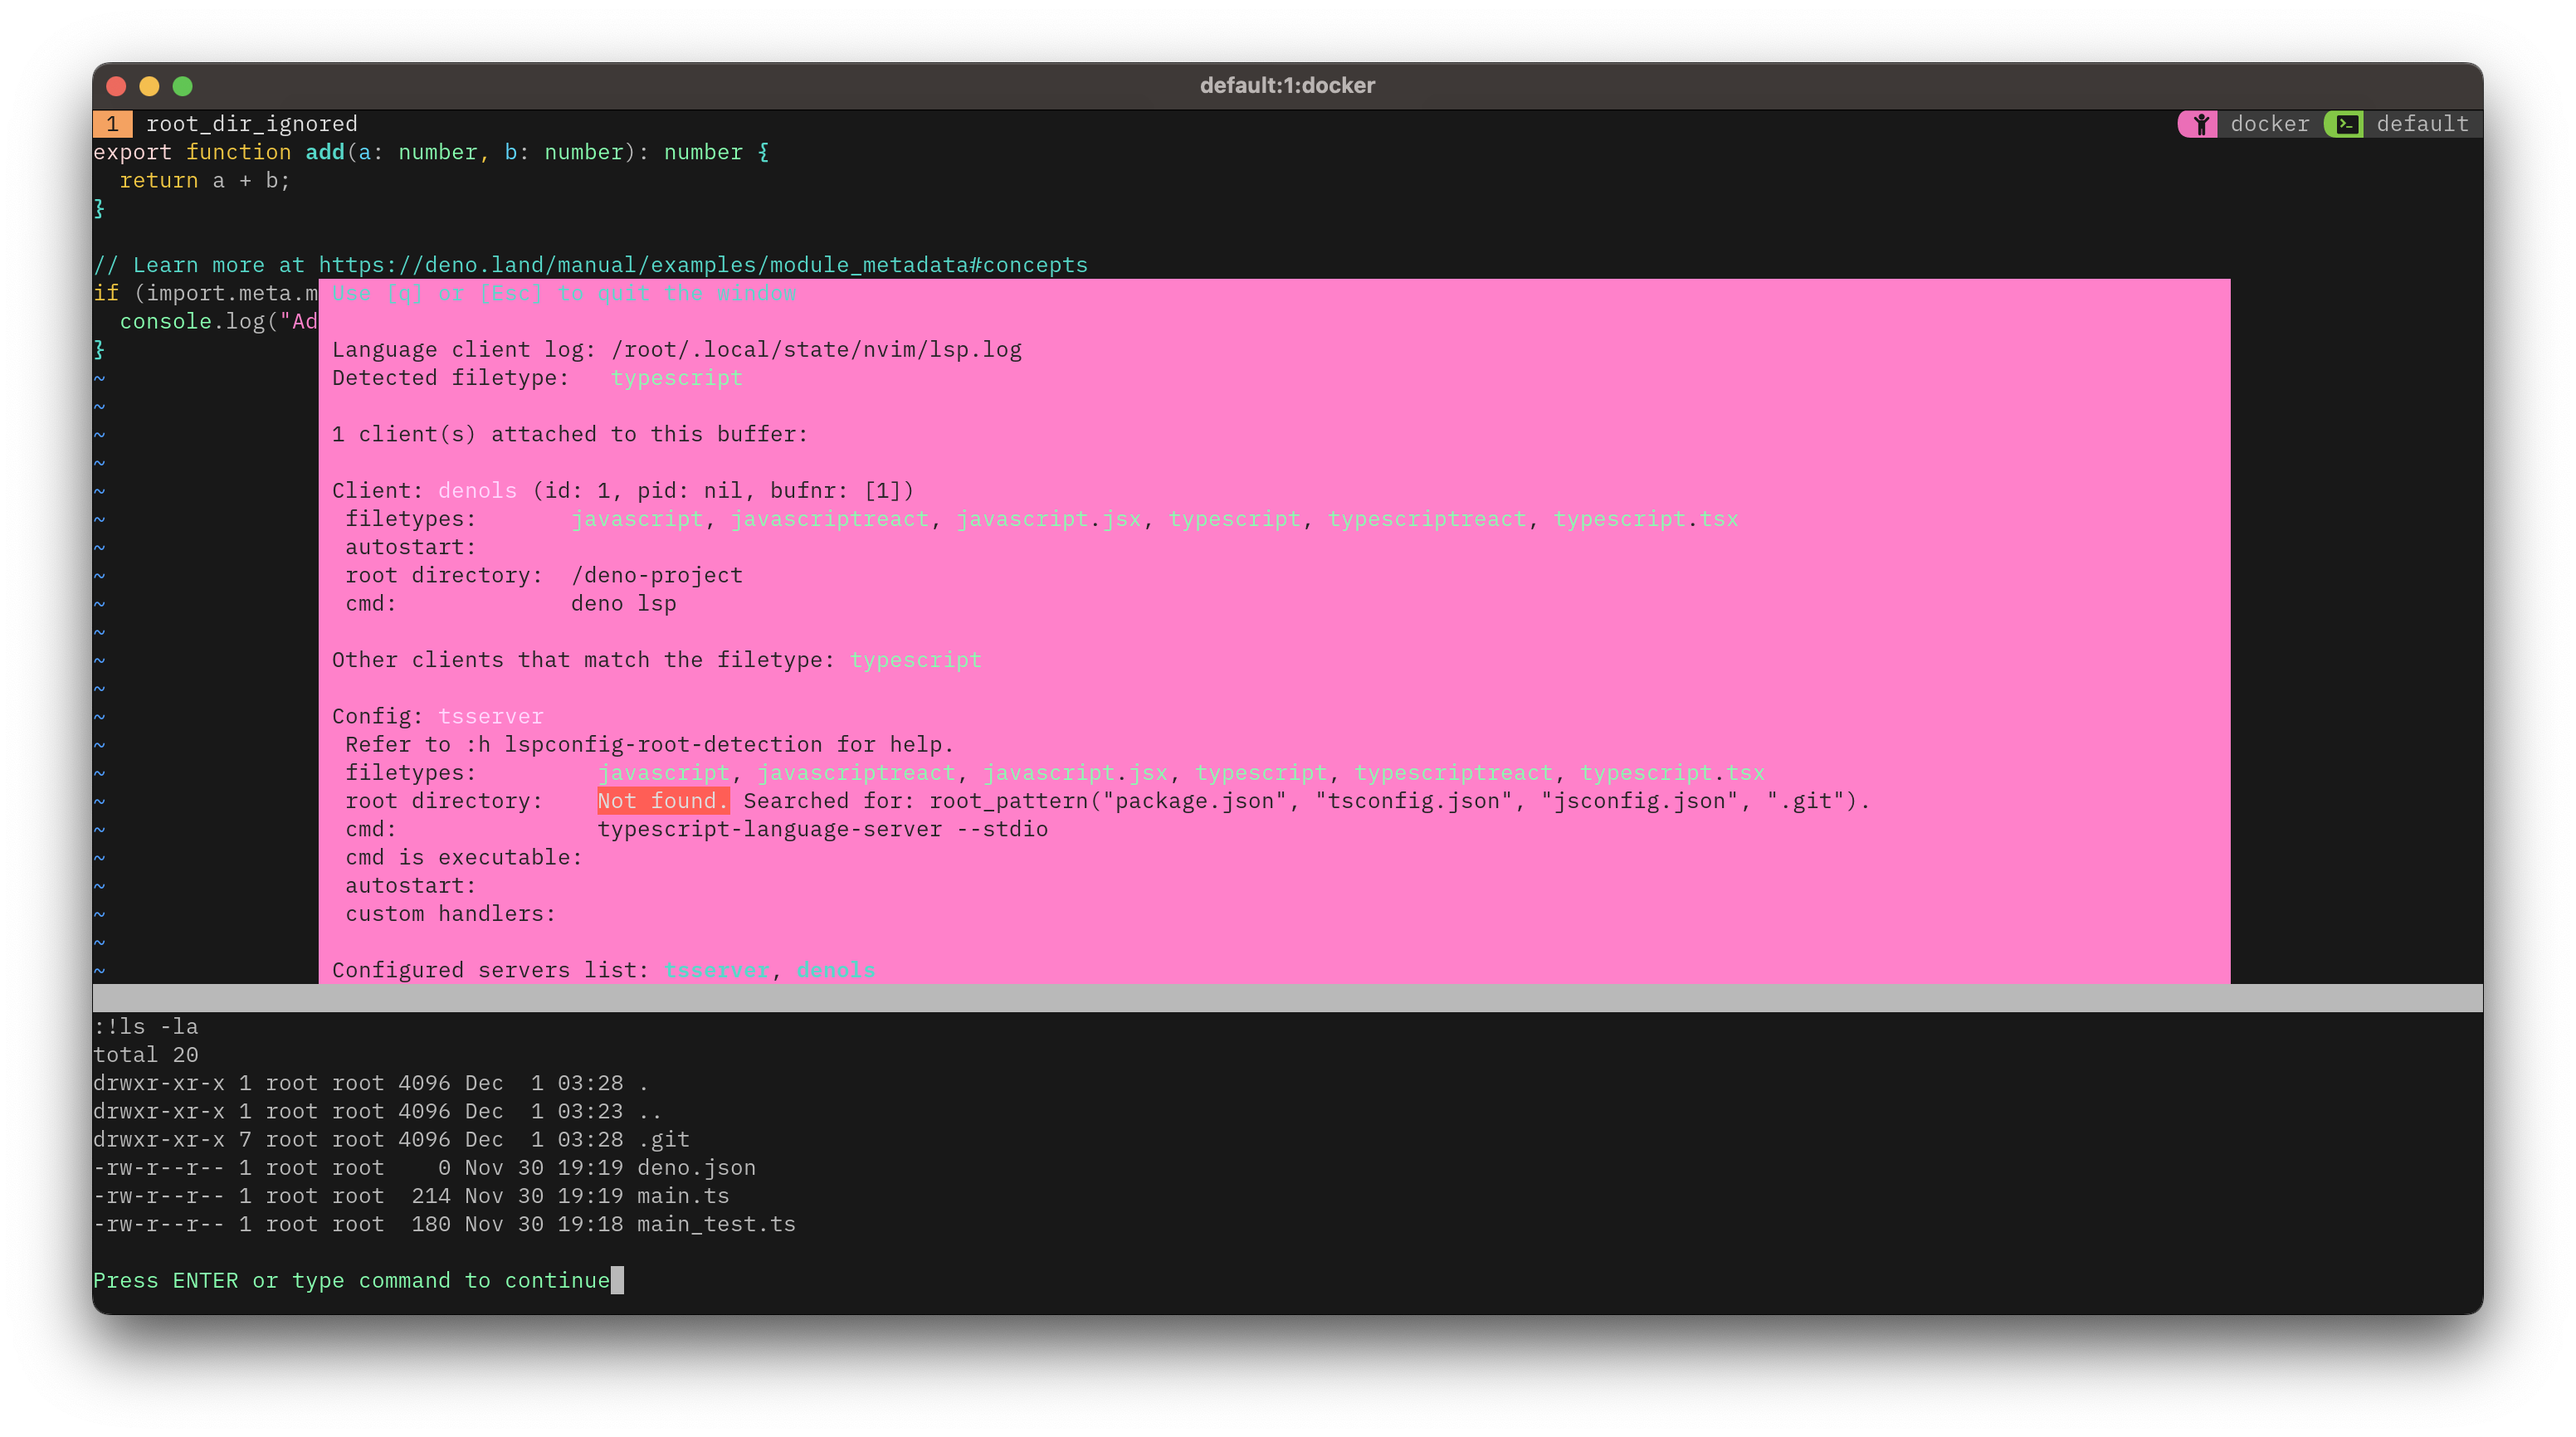Switch to the root_dir_ignored window tab
This screenshot has width=2576, height=1437.
pos(253,123)
